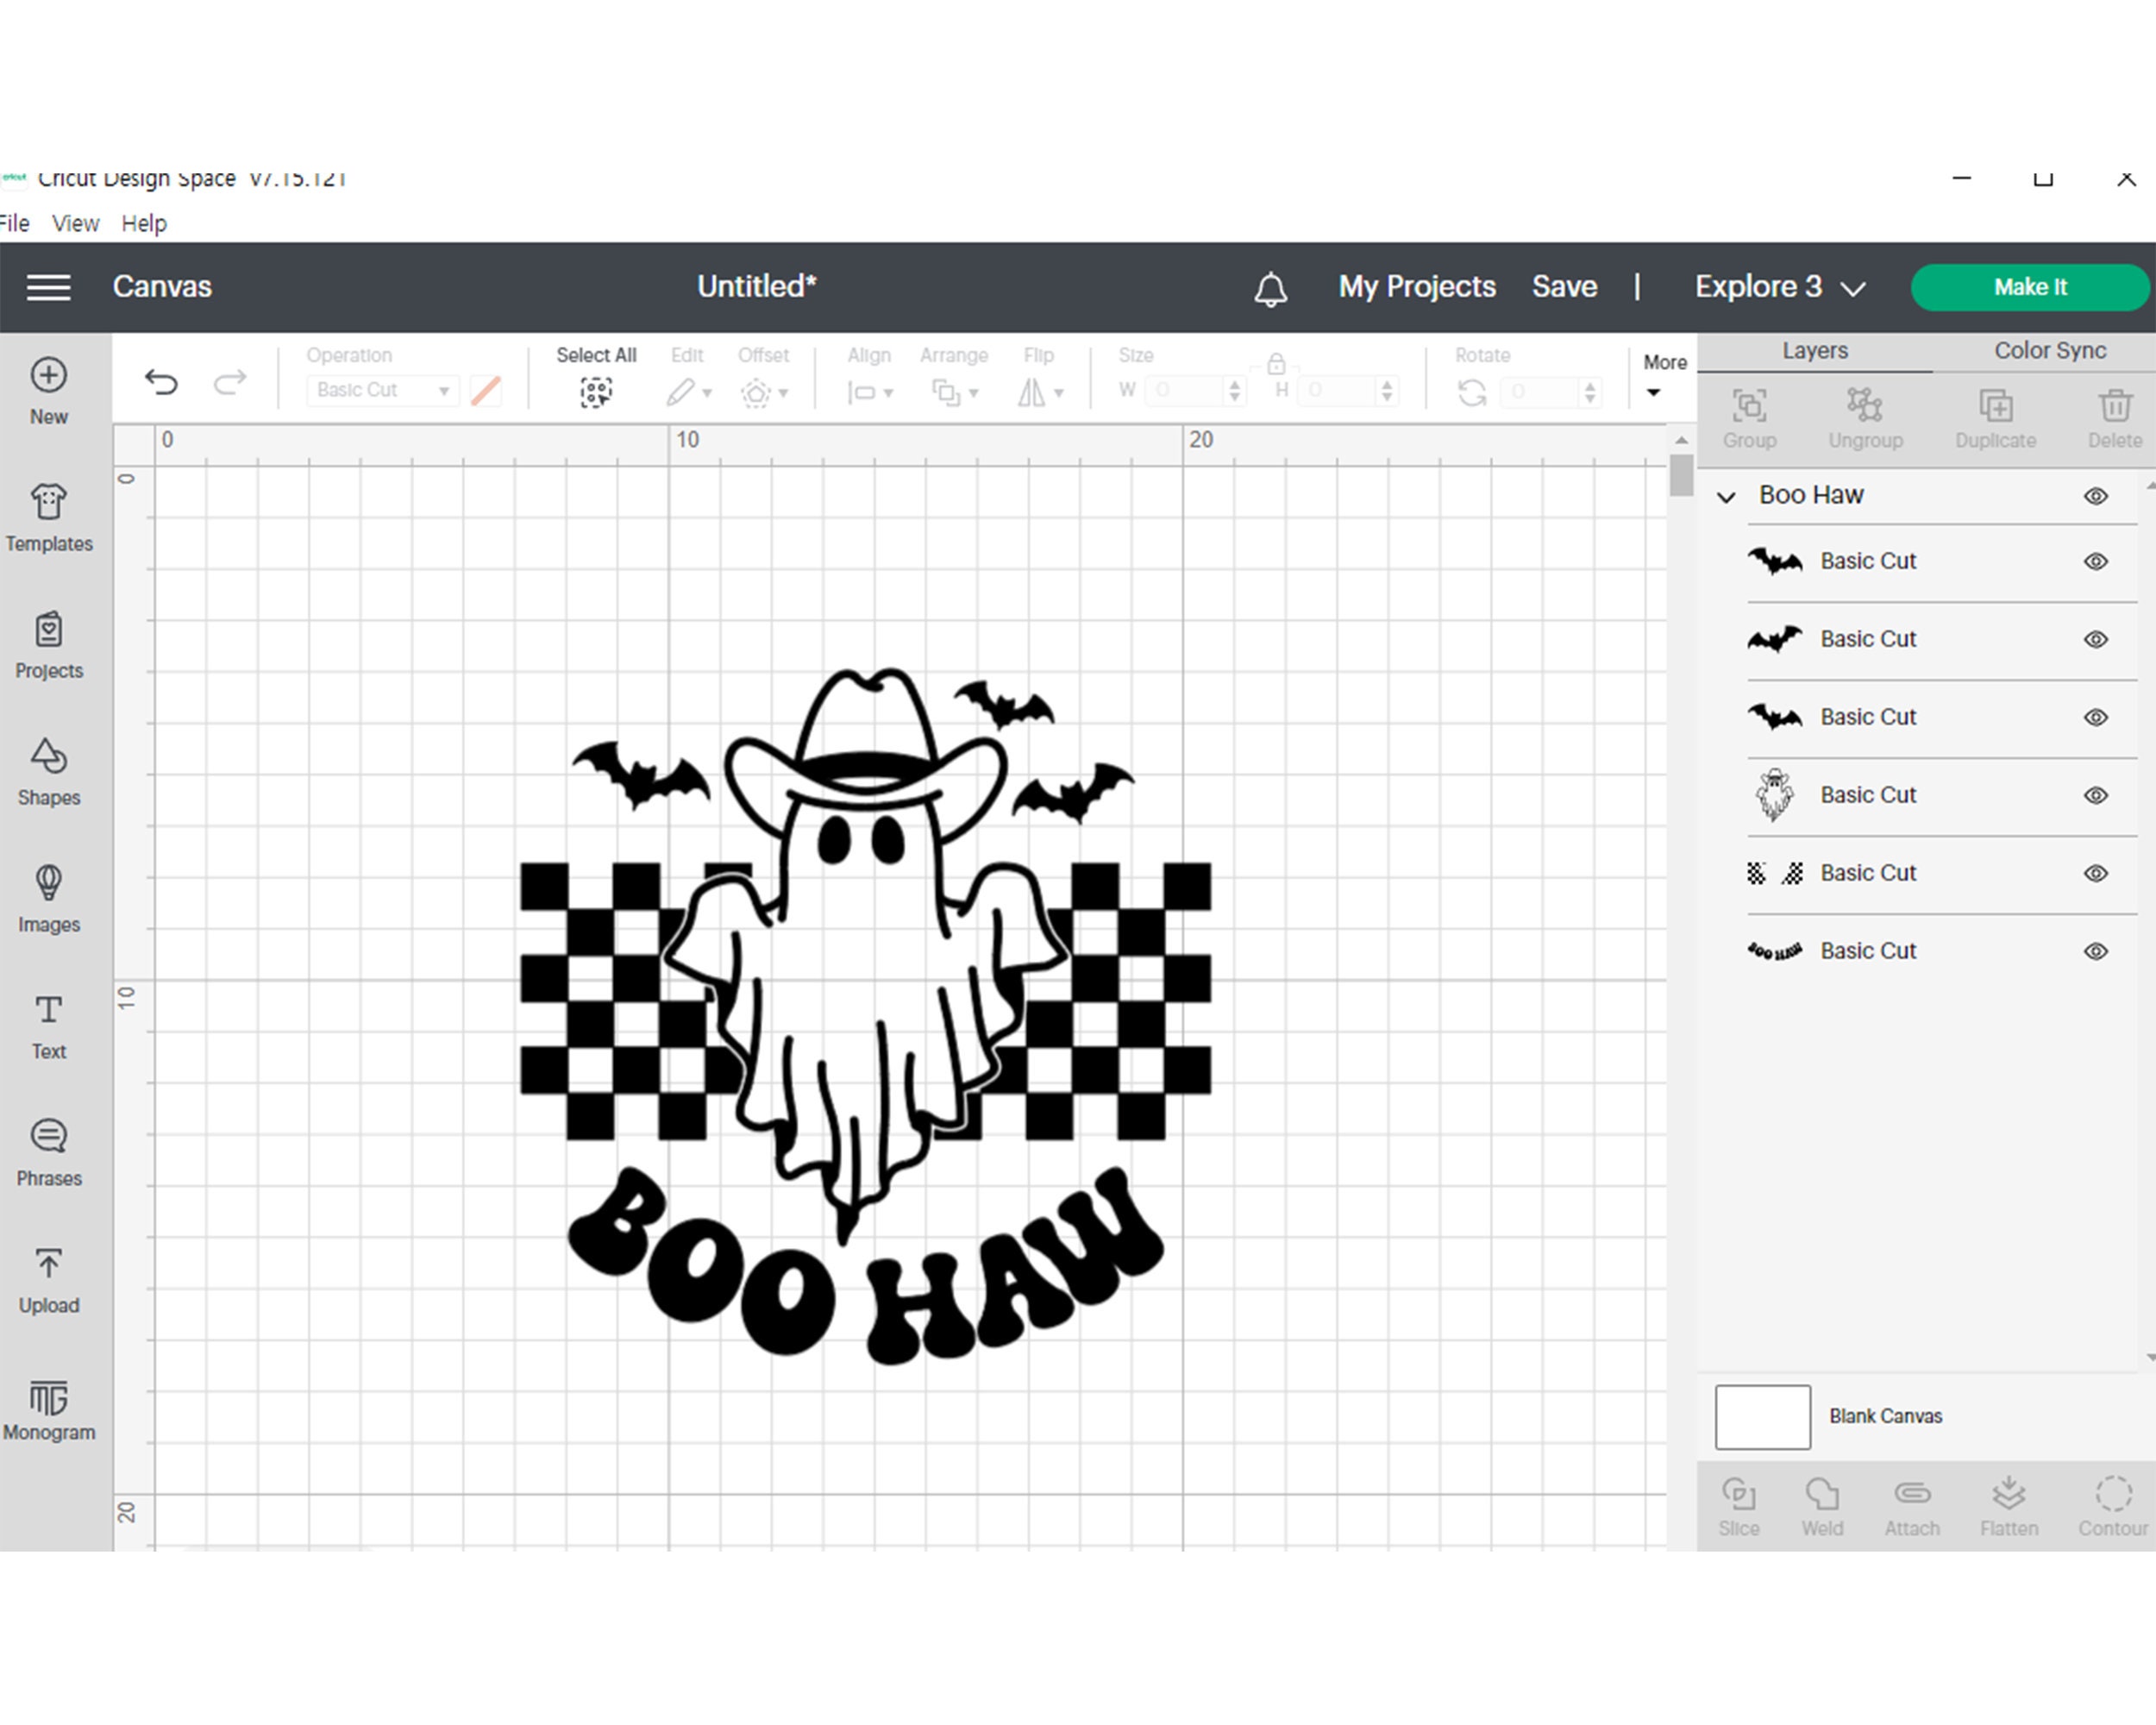2156x1725 pixels.
Task: Open the Shapes tool
Action: coord(48,770)
